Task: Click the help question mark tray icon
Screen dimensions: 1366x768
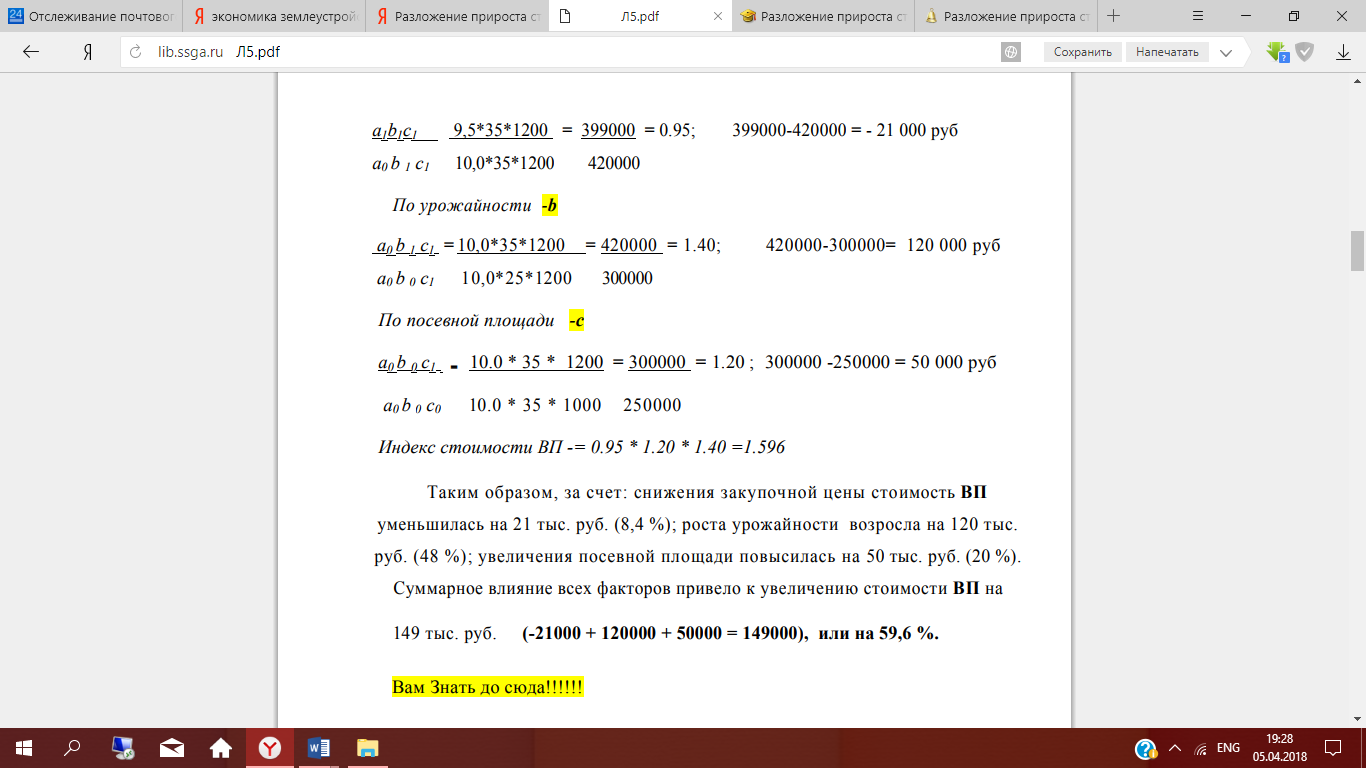Action: click(x=1146, y=749)
